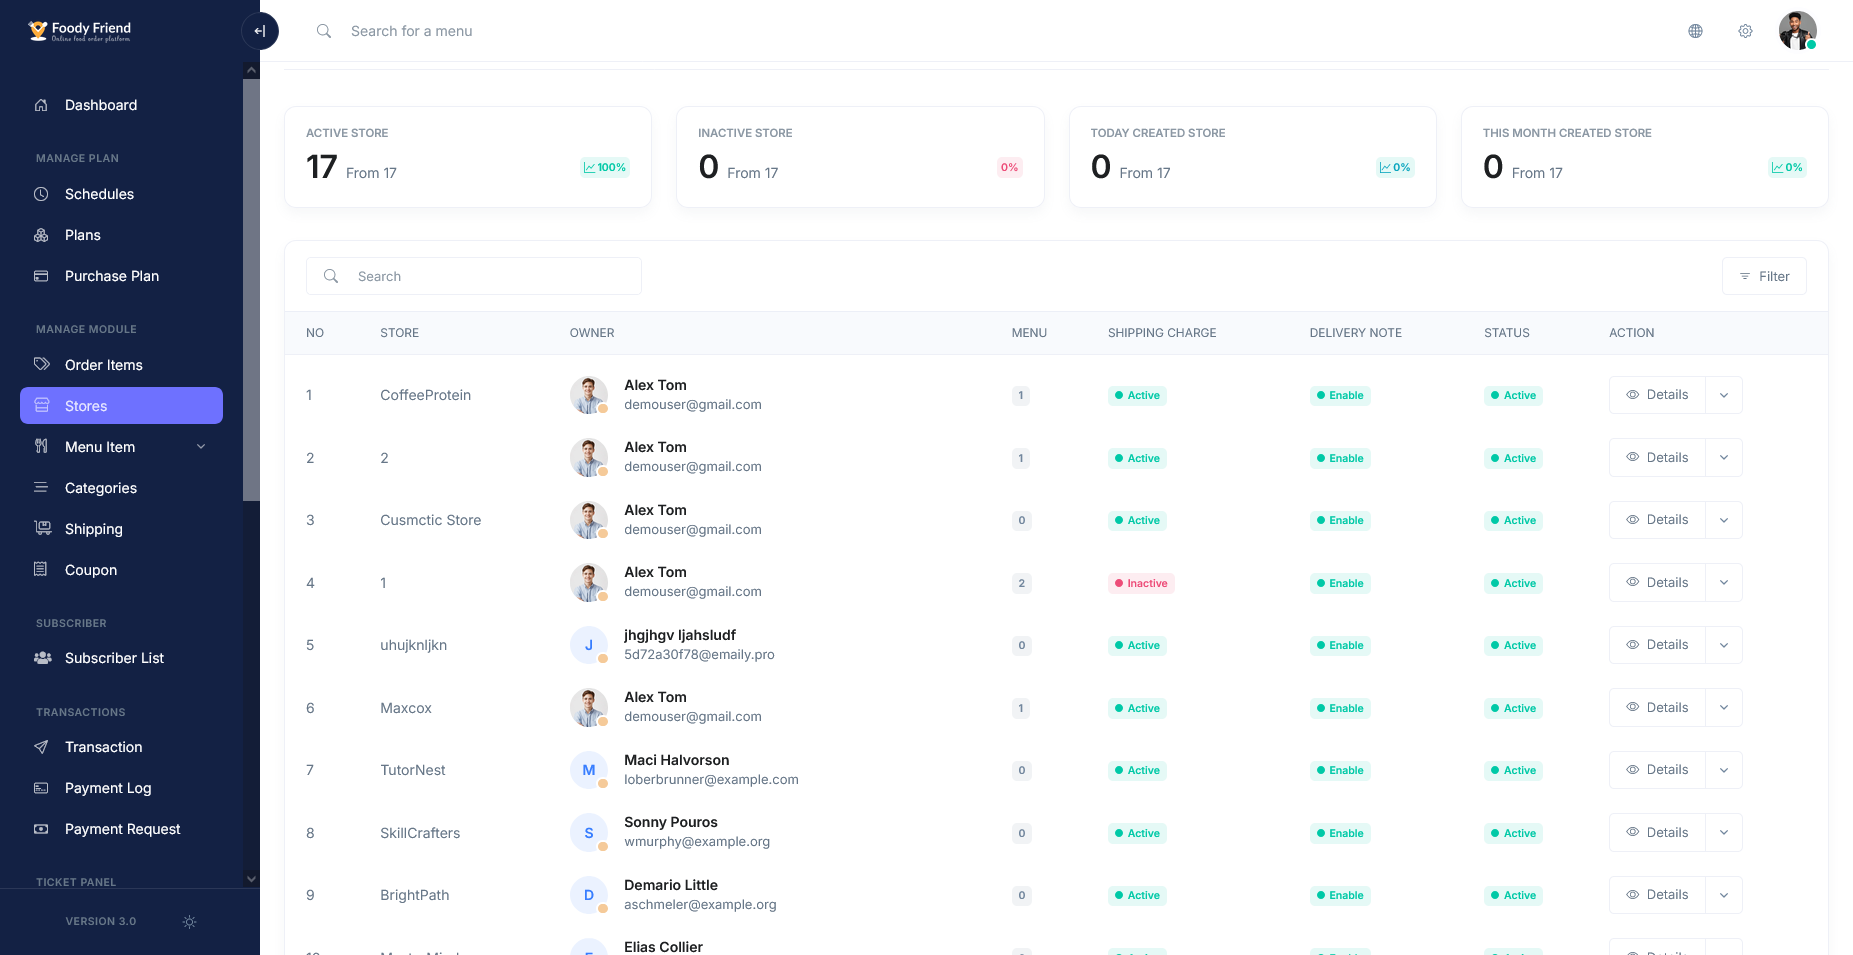The width and height of the screenshot is (1853, 955).
Task: Open Coupon in sidebar
Action: [121, 570]
